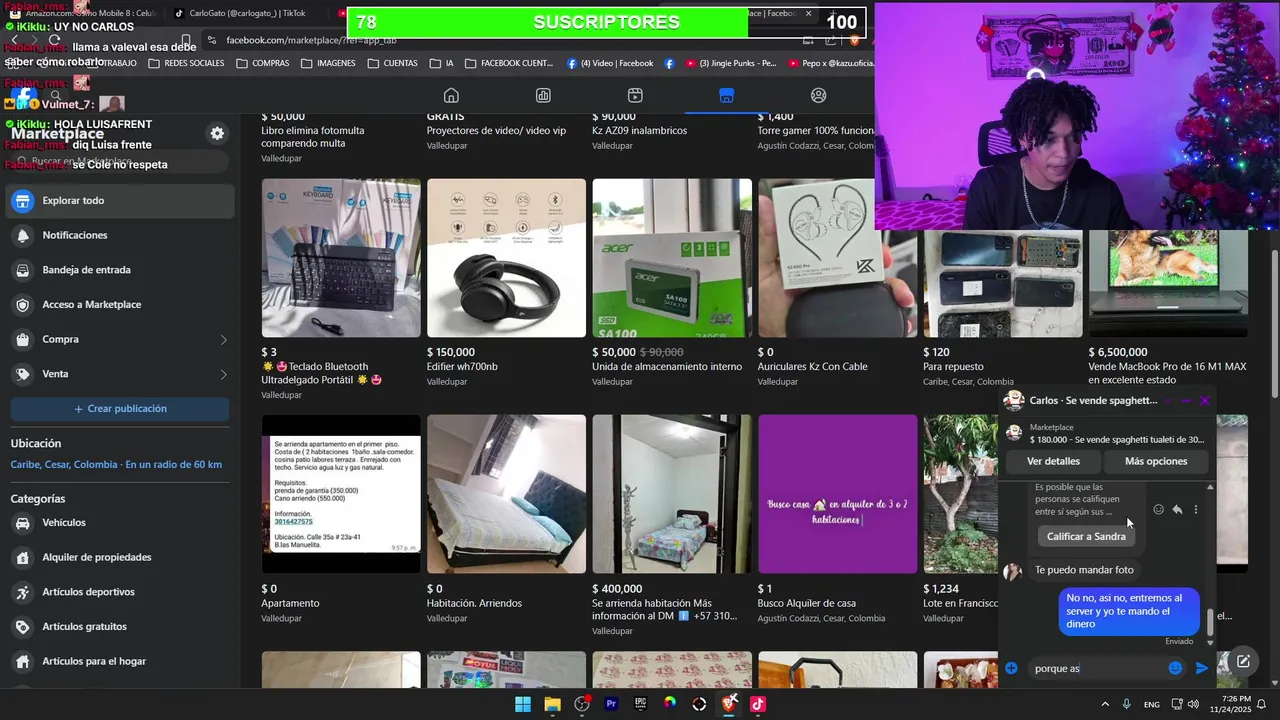Open Windows notification bell
Image resolution: width=1280 pixels, height=720 pixels.
[1262, 704]
